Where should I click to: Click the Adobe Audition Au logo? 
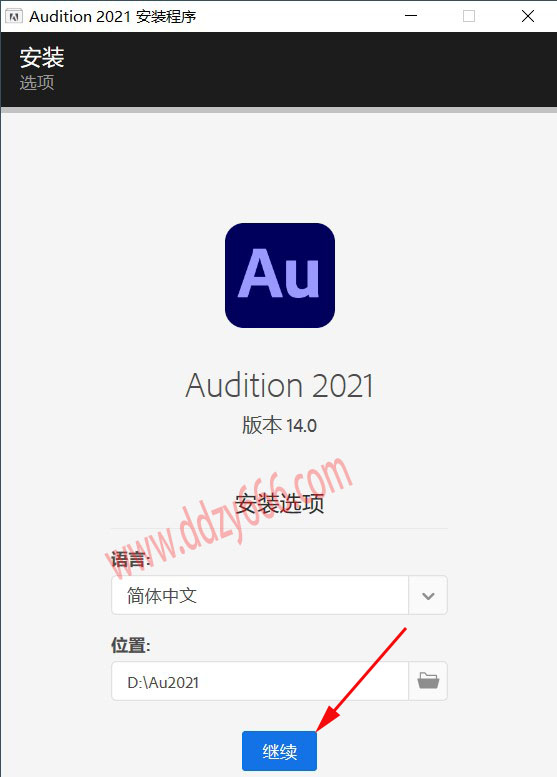(279, 276)
